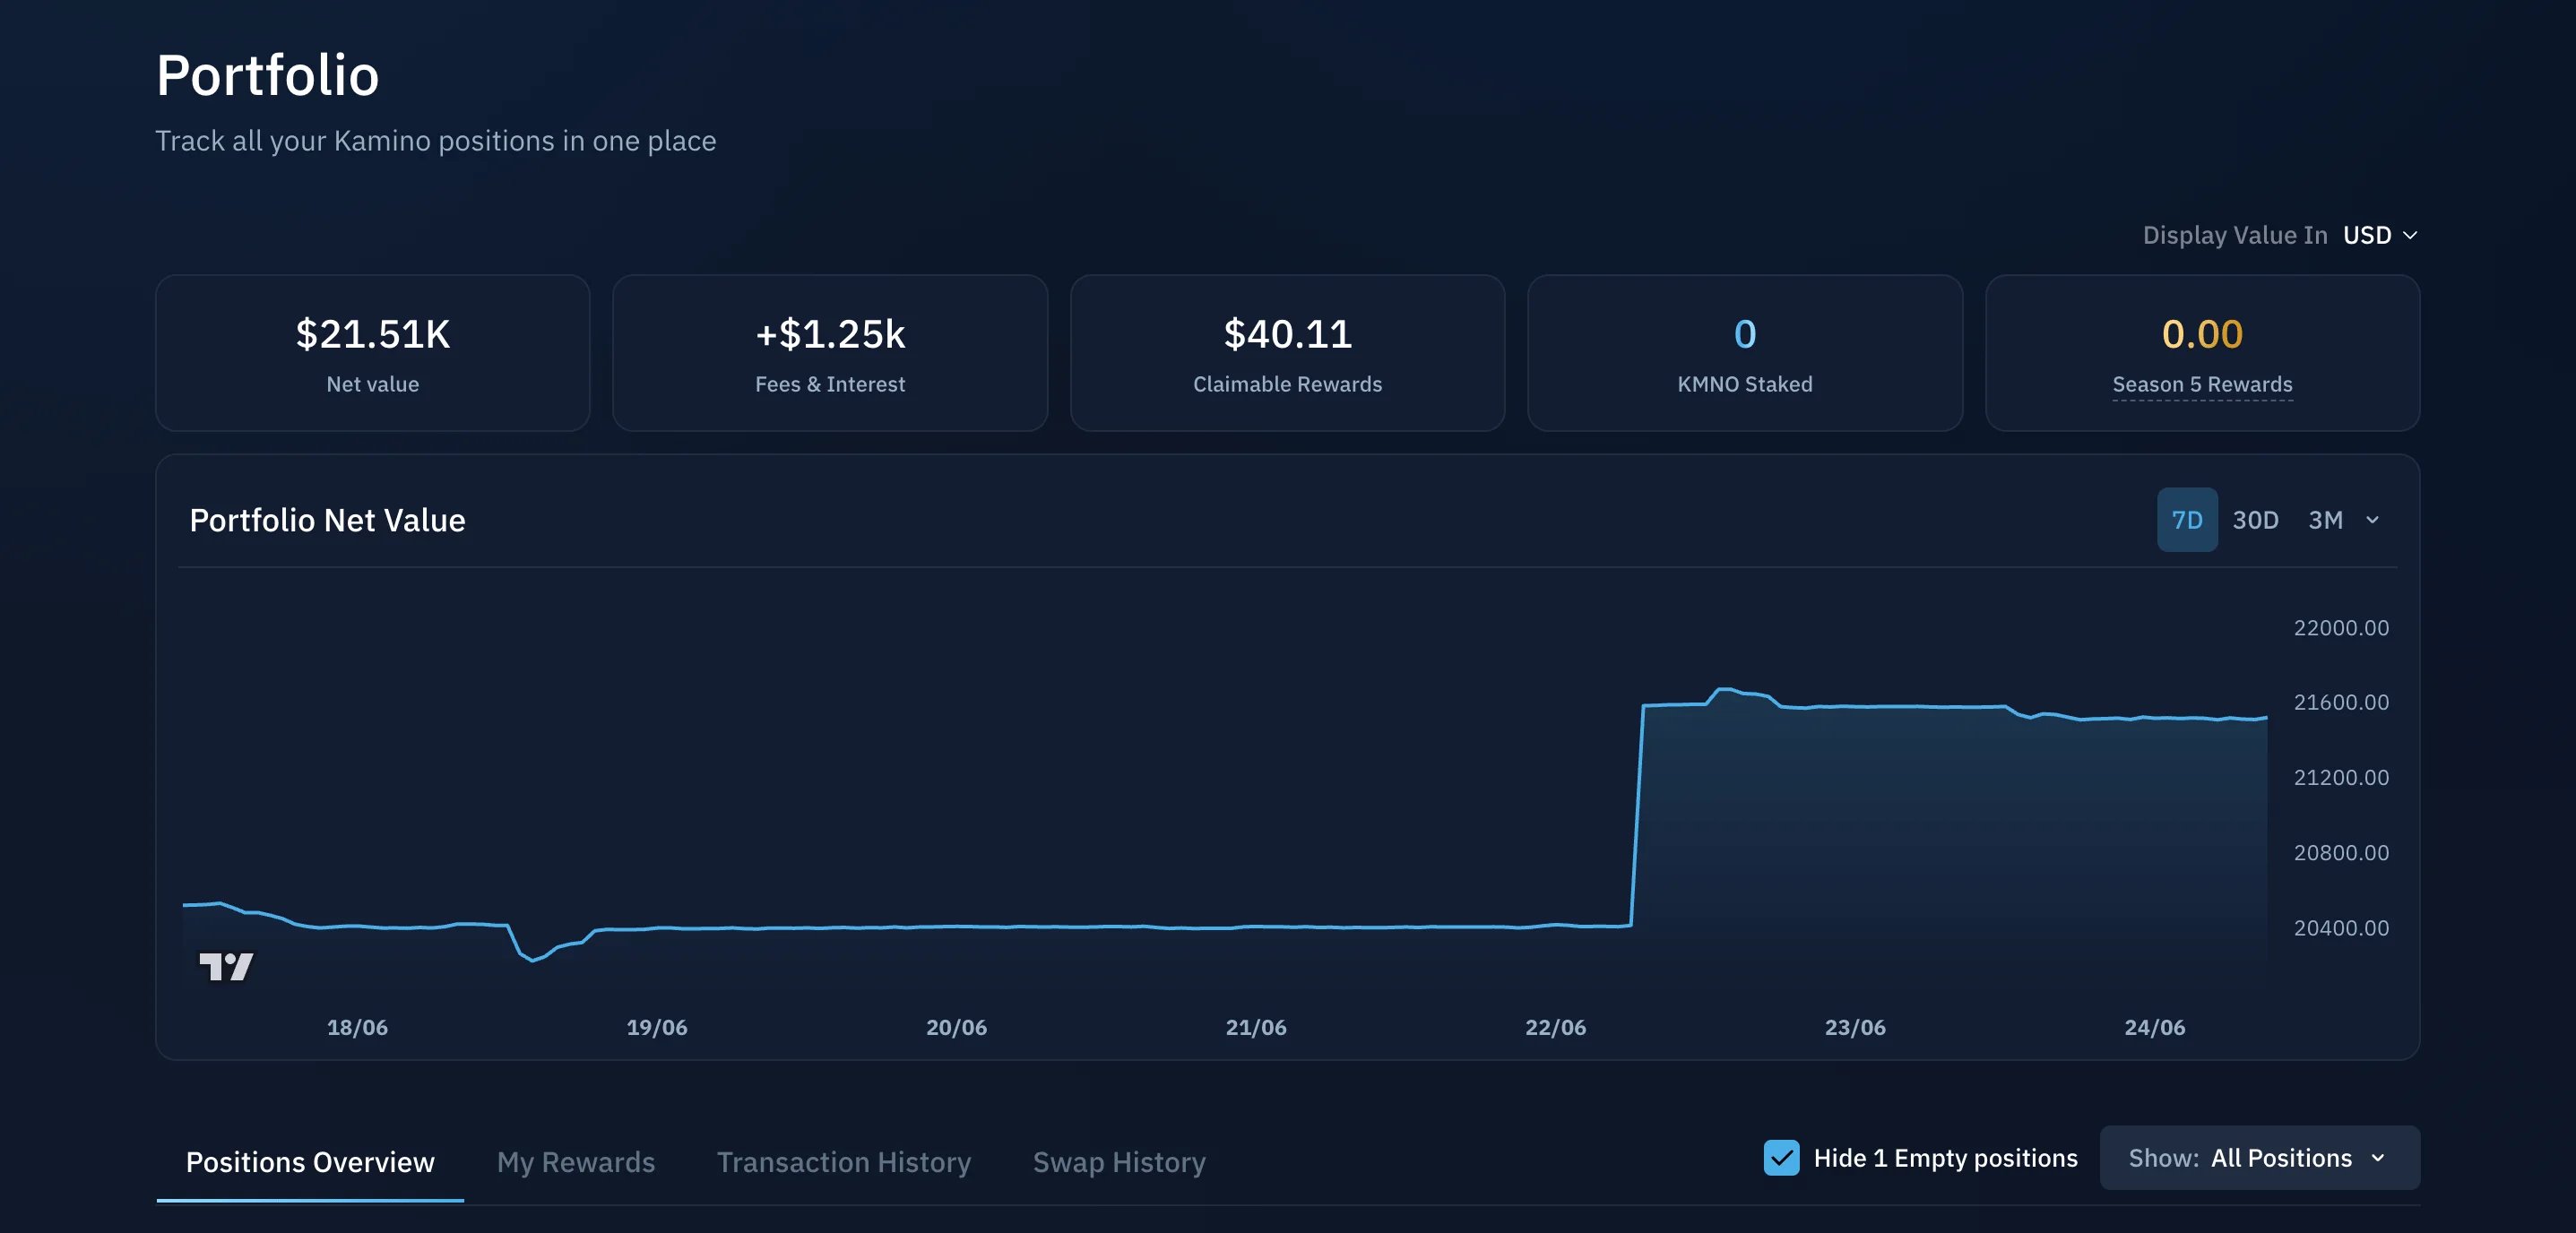Image resolution: width=2576 pixels, height=1233 pixels.
Task: Open the Show: All Positions dropdown
Action: tap(2259, 1158)
